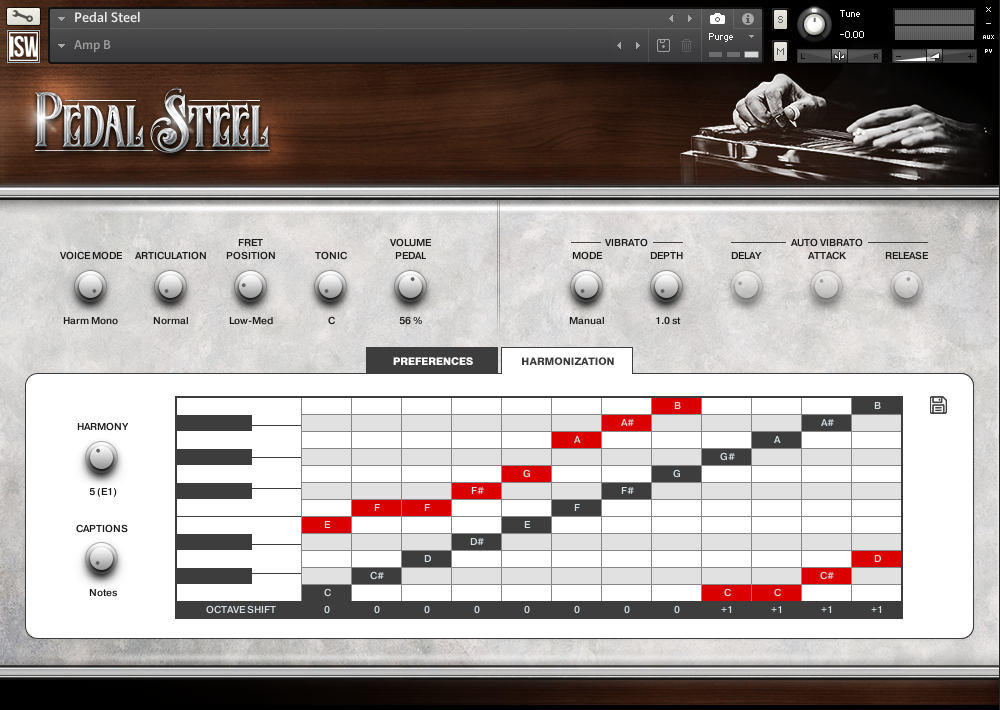
Task: Mute the Pedal Steel instrument
Action: point(779,50)
